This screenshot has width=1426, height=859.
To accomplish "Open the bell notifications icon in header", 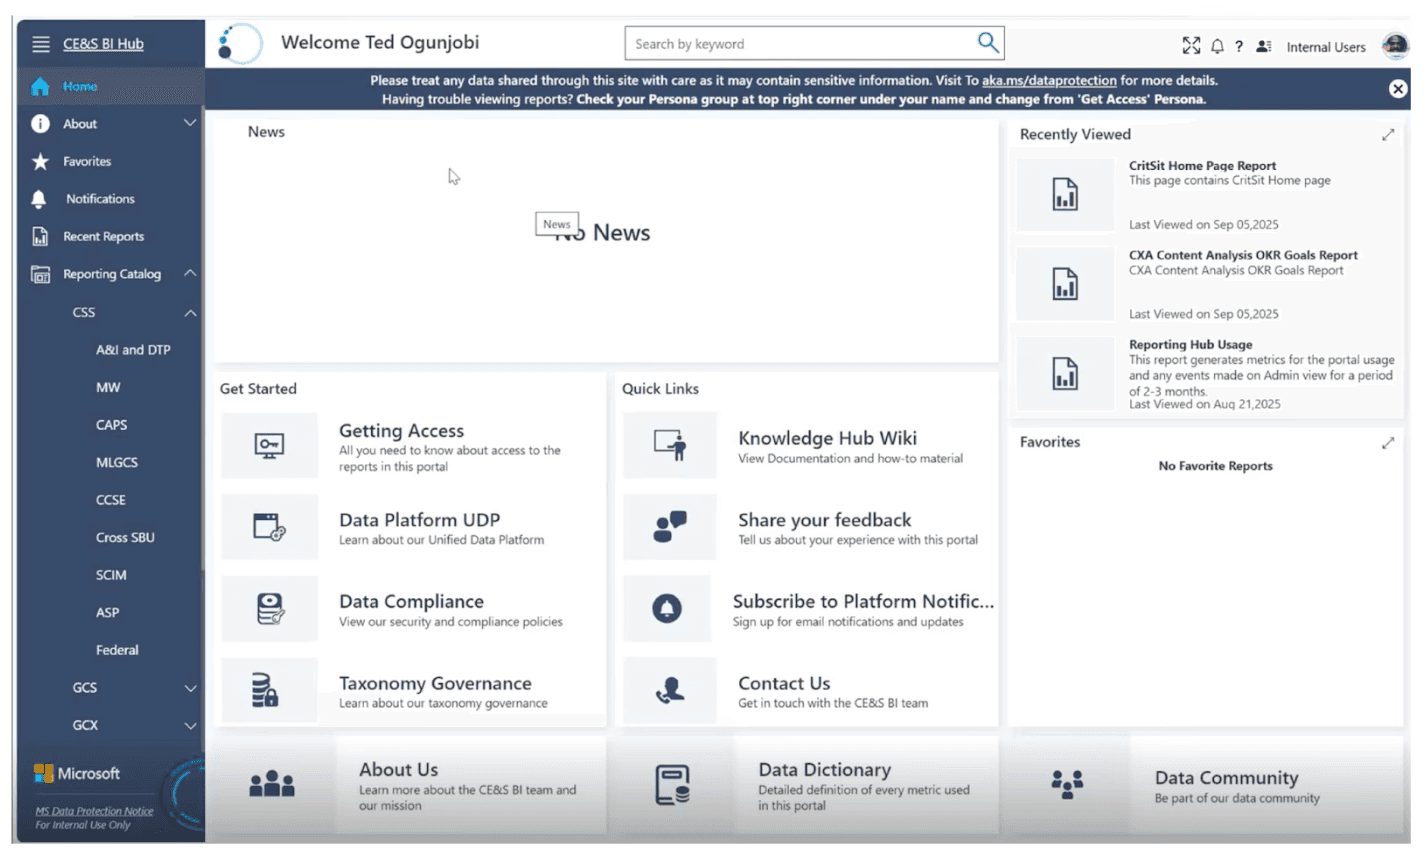I will [x=1217, y=46].
